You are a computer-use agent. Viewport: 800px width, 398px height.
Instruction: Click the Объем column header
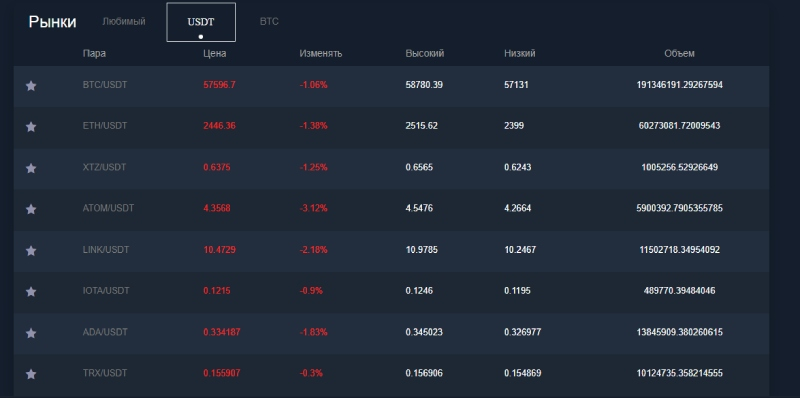pyautogui.click(x=679, y=54)
